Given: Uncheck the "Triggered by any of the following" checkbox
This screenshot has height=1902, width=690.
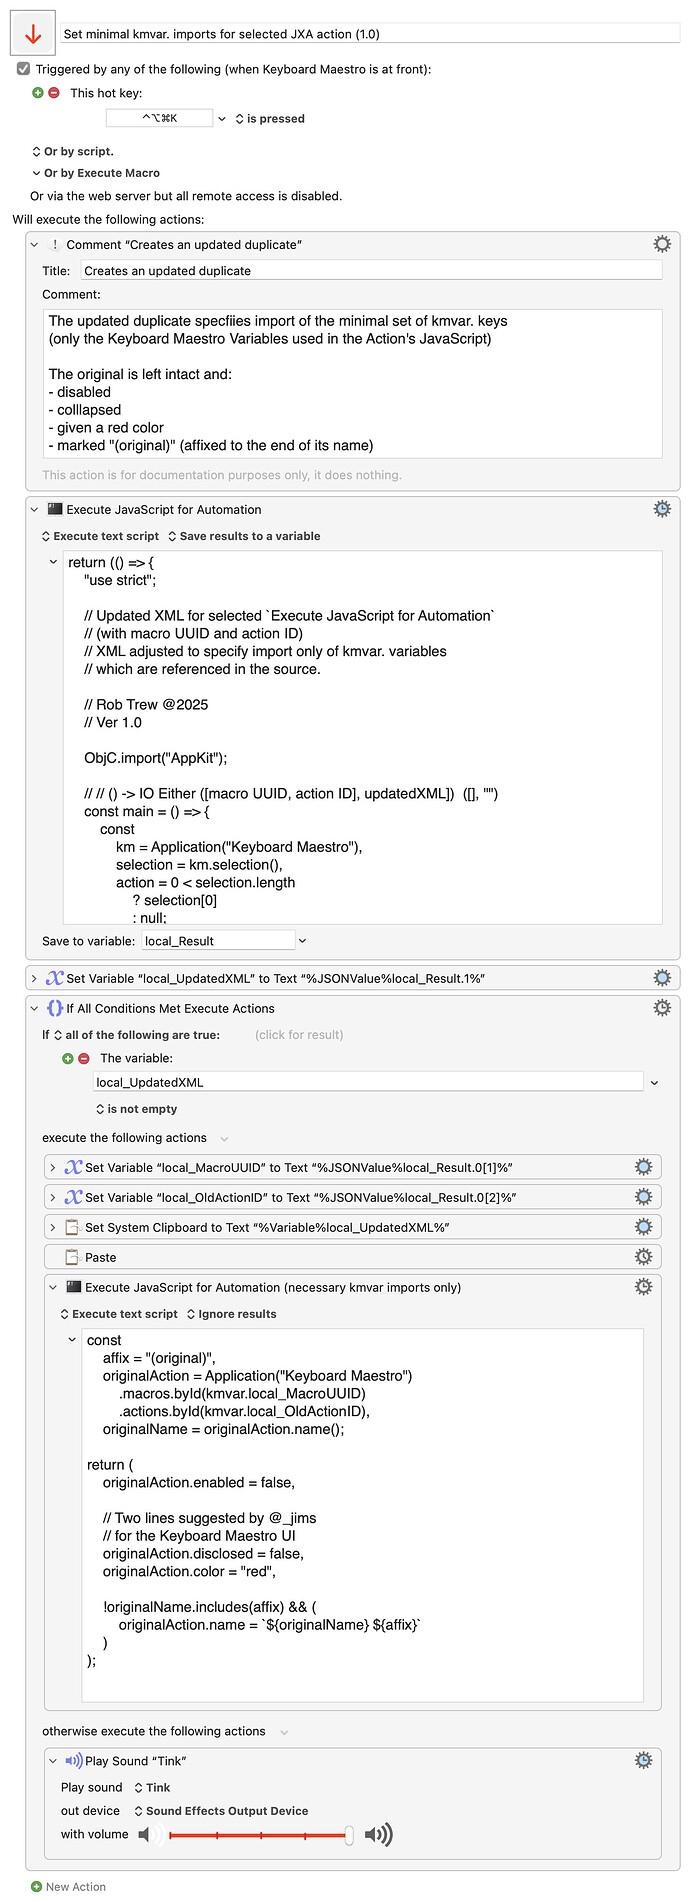Looking at the screenshot, I should click(22, 68).
